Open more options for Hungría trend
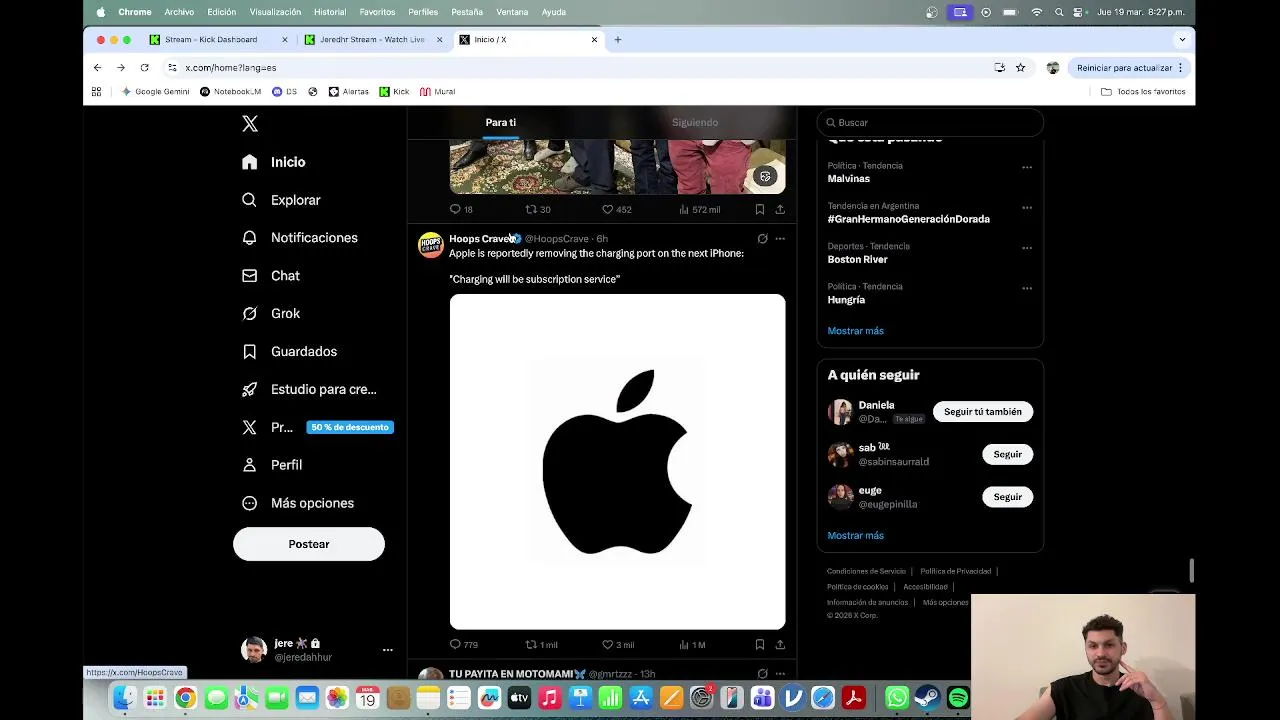Screen dimensions: 1280x720 tap(1027, 288)
